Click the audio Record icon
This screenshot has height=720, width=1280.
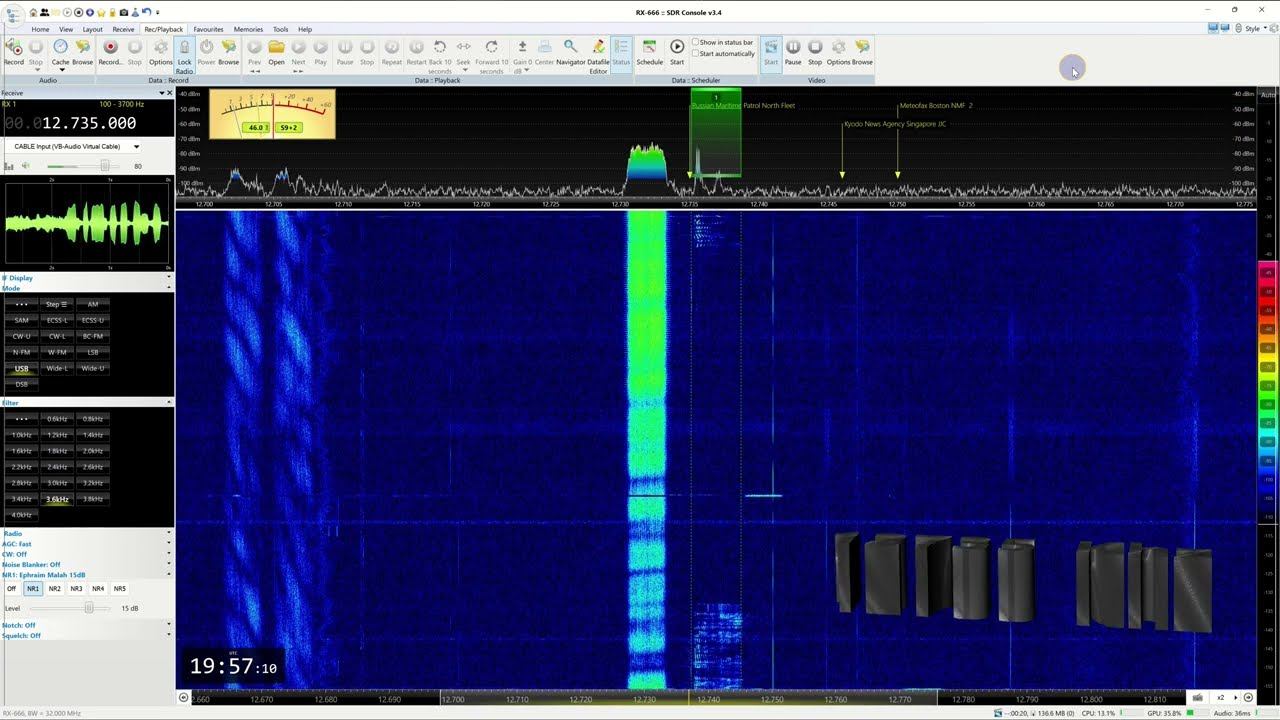(14, 47)
